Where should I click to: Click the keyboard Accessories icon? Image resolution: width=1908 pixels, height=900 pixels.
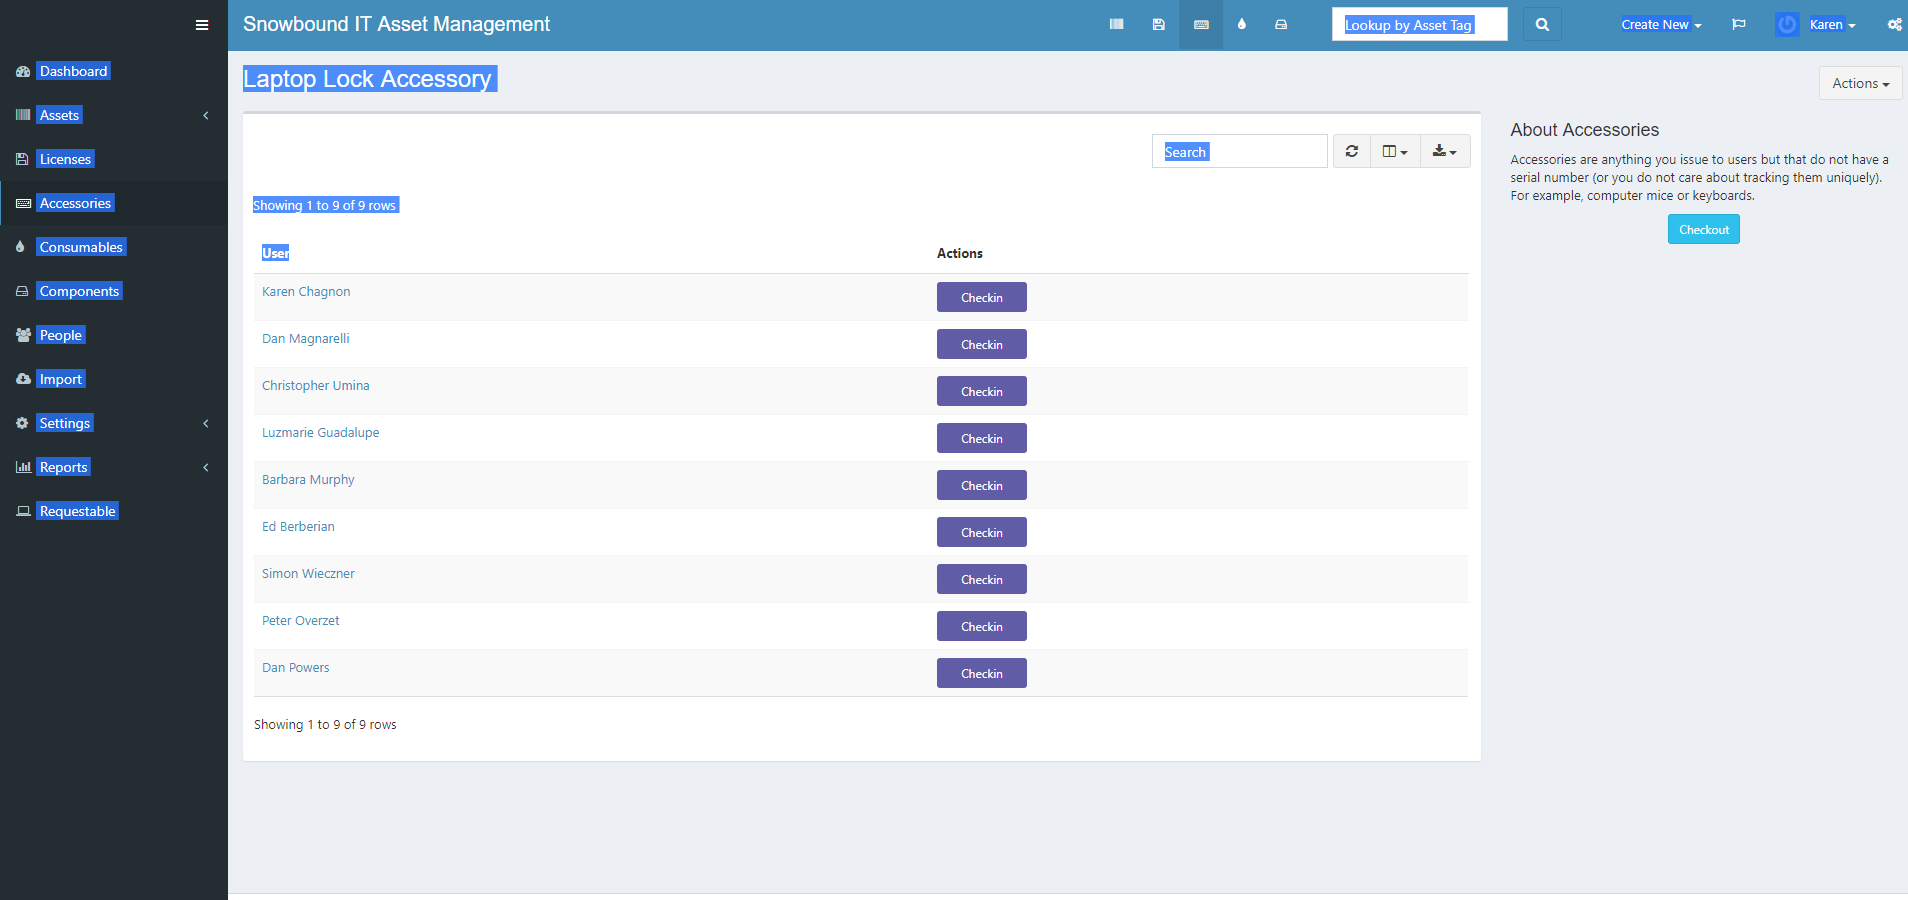click(1200, 24)
